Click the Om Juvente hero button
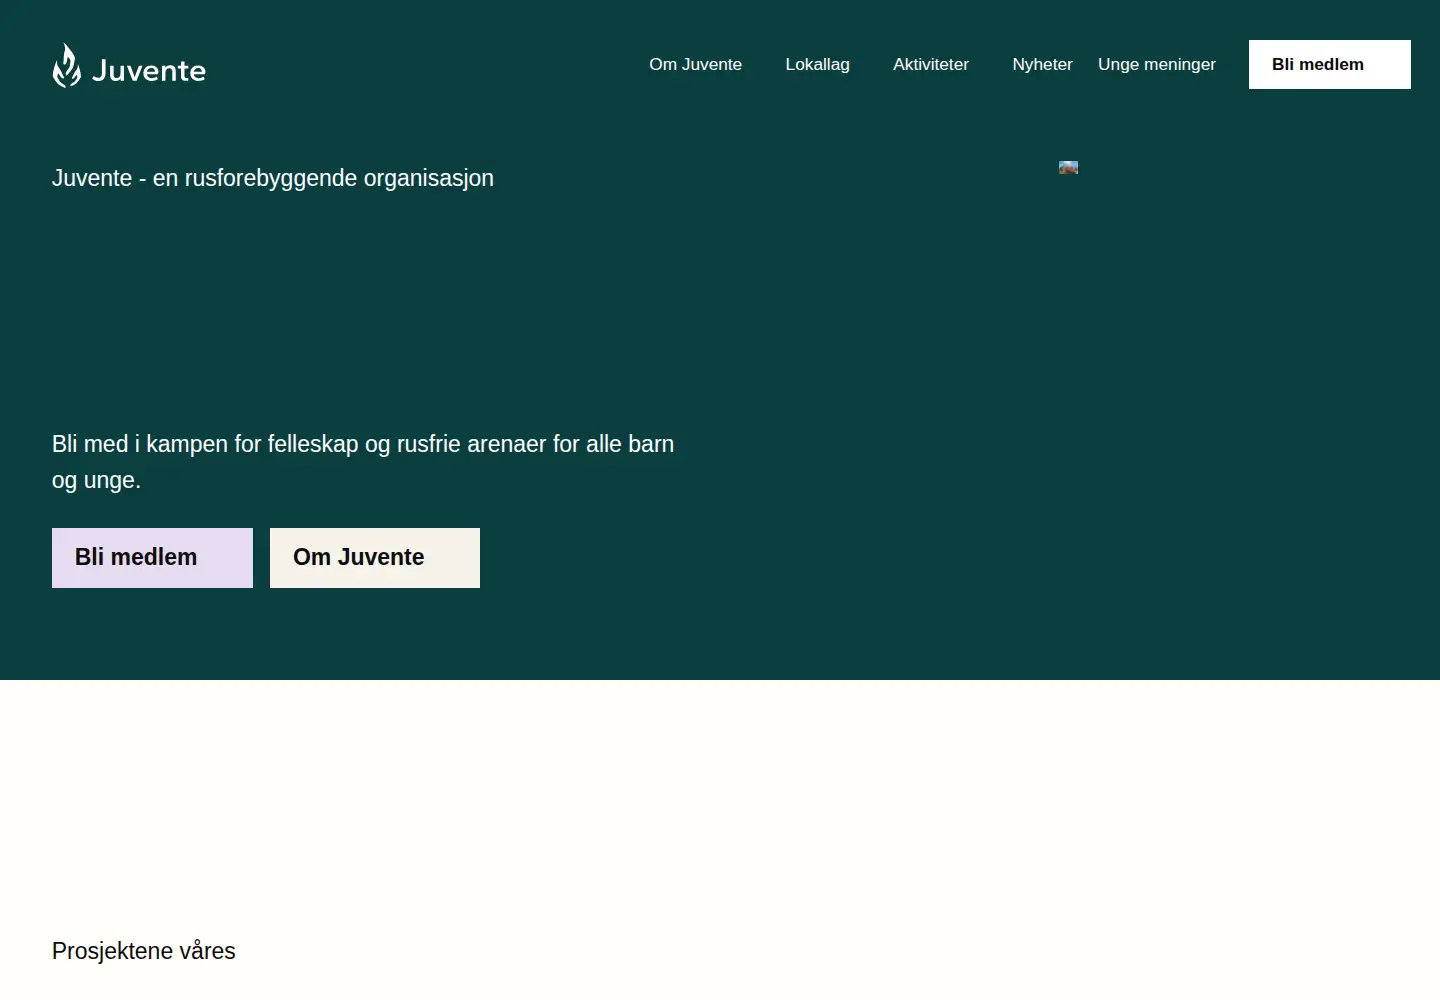This screenshot has width=1440, height=1000. pyautogui.click(x=375, y=558)
